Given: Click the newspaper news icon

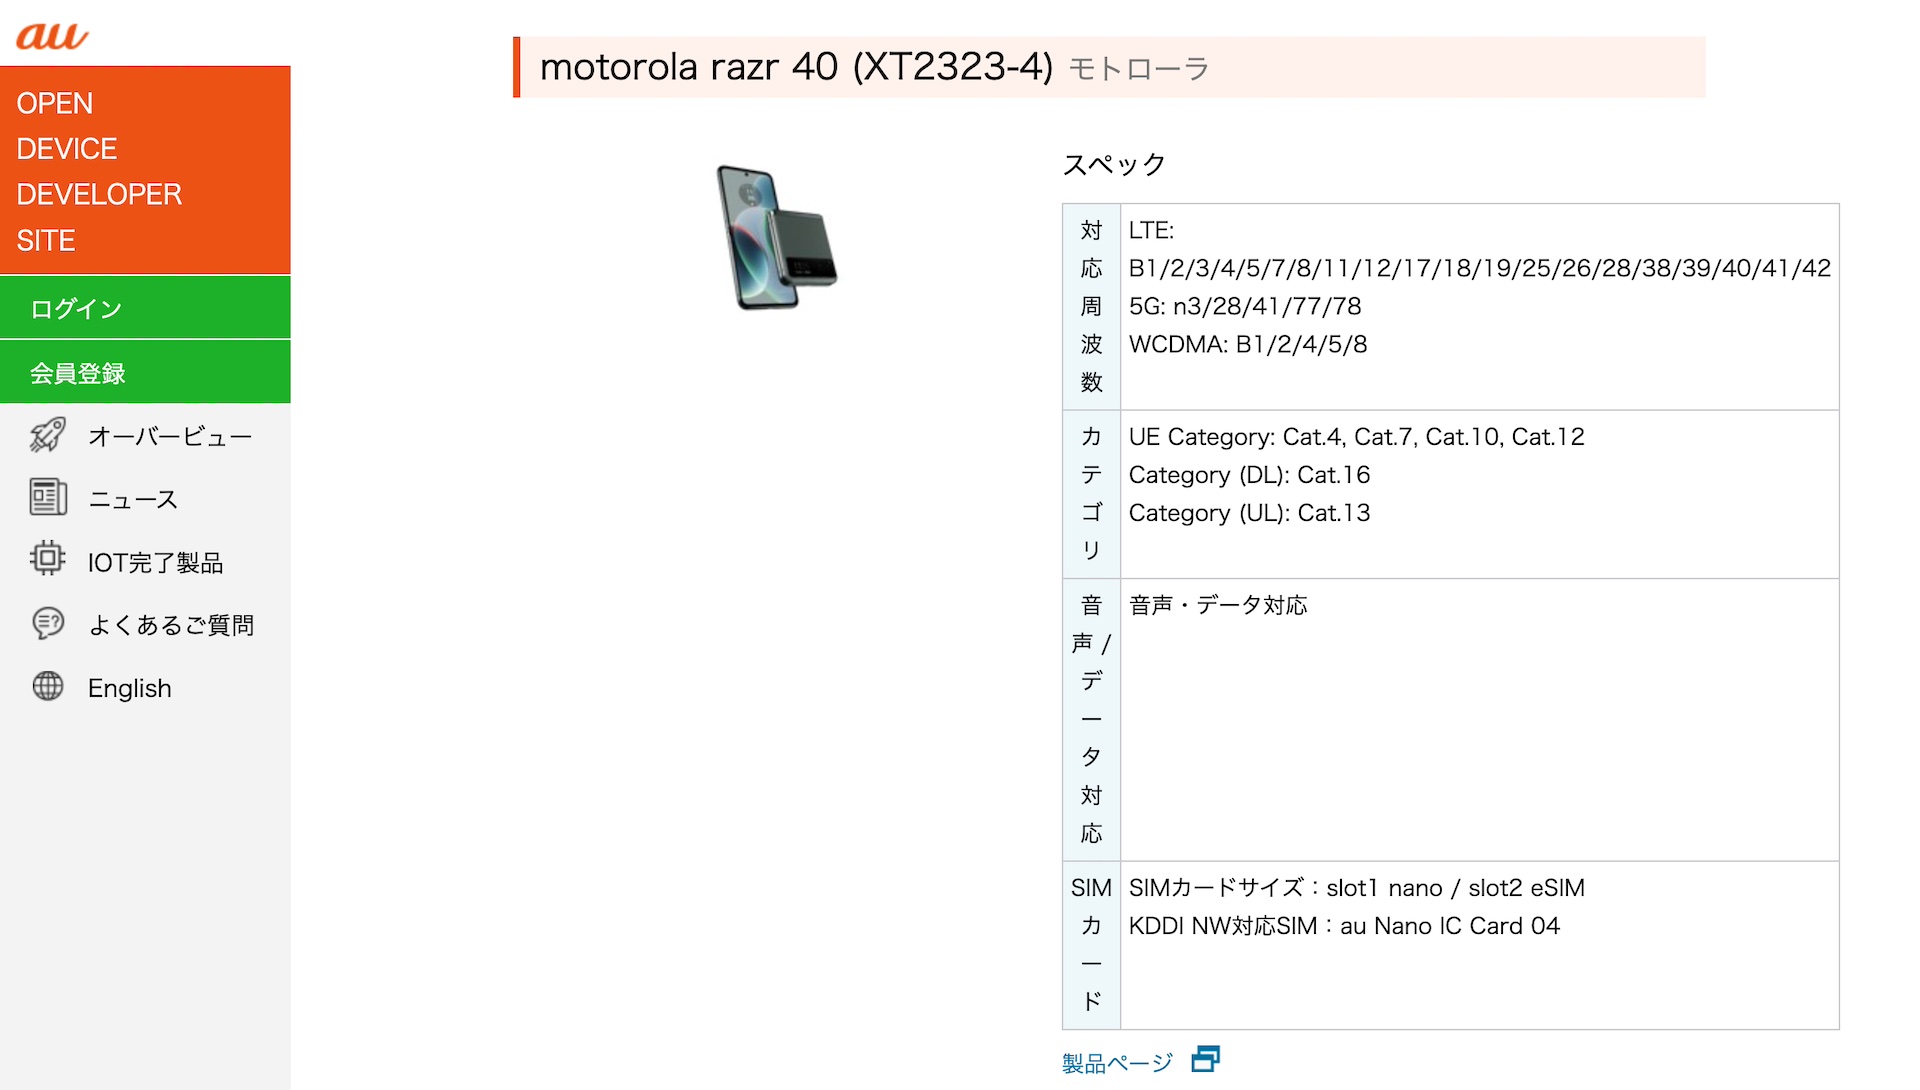Looking at the screenshot, I should click(x=47, y=497).
